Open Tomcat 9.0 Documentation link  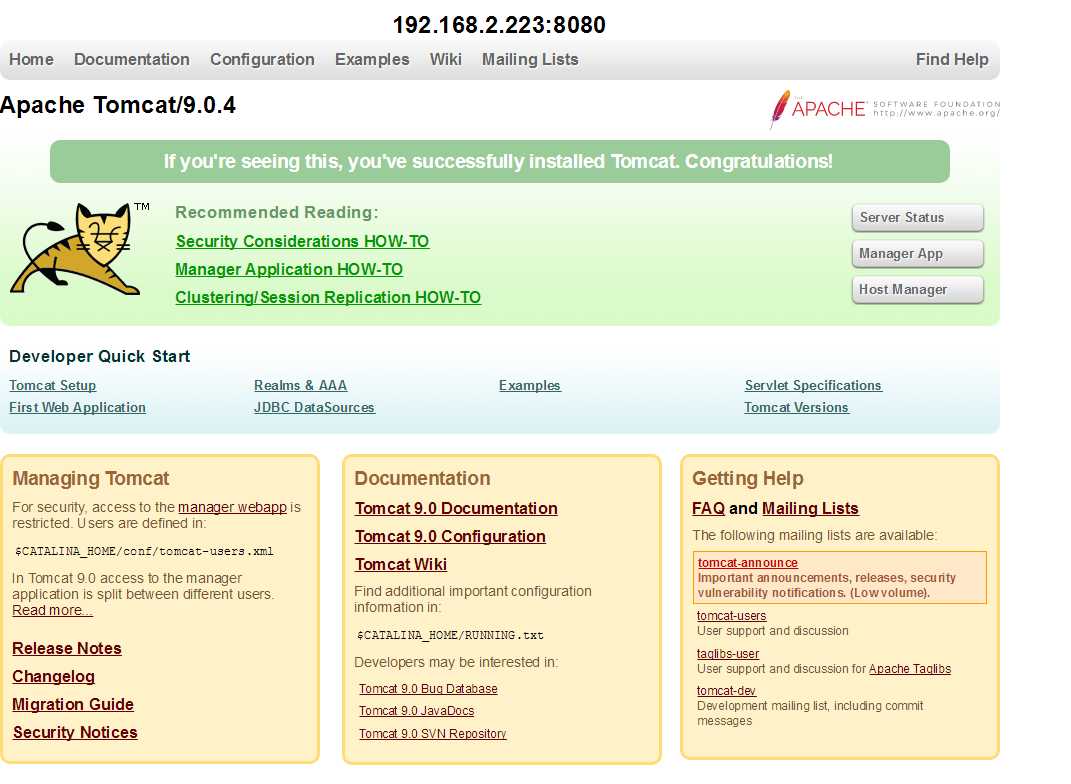pos(456,508)
